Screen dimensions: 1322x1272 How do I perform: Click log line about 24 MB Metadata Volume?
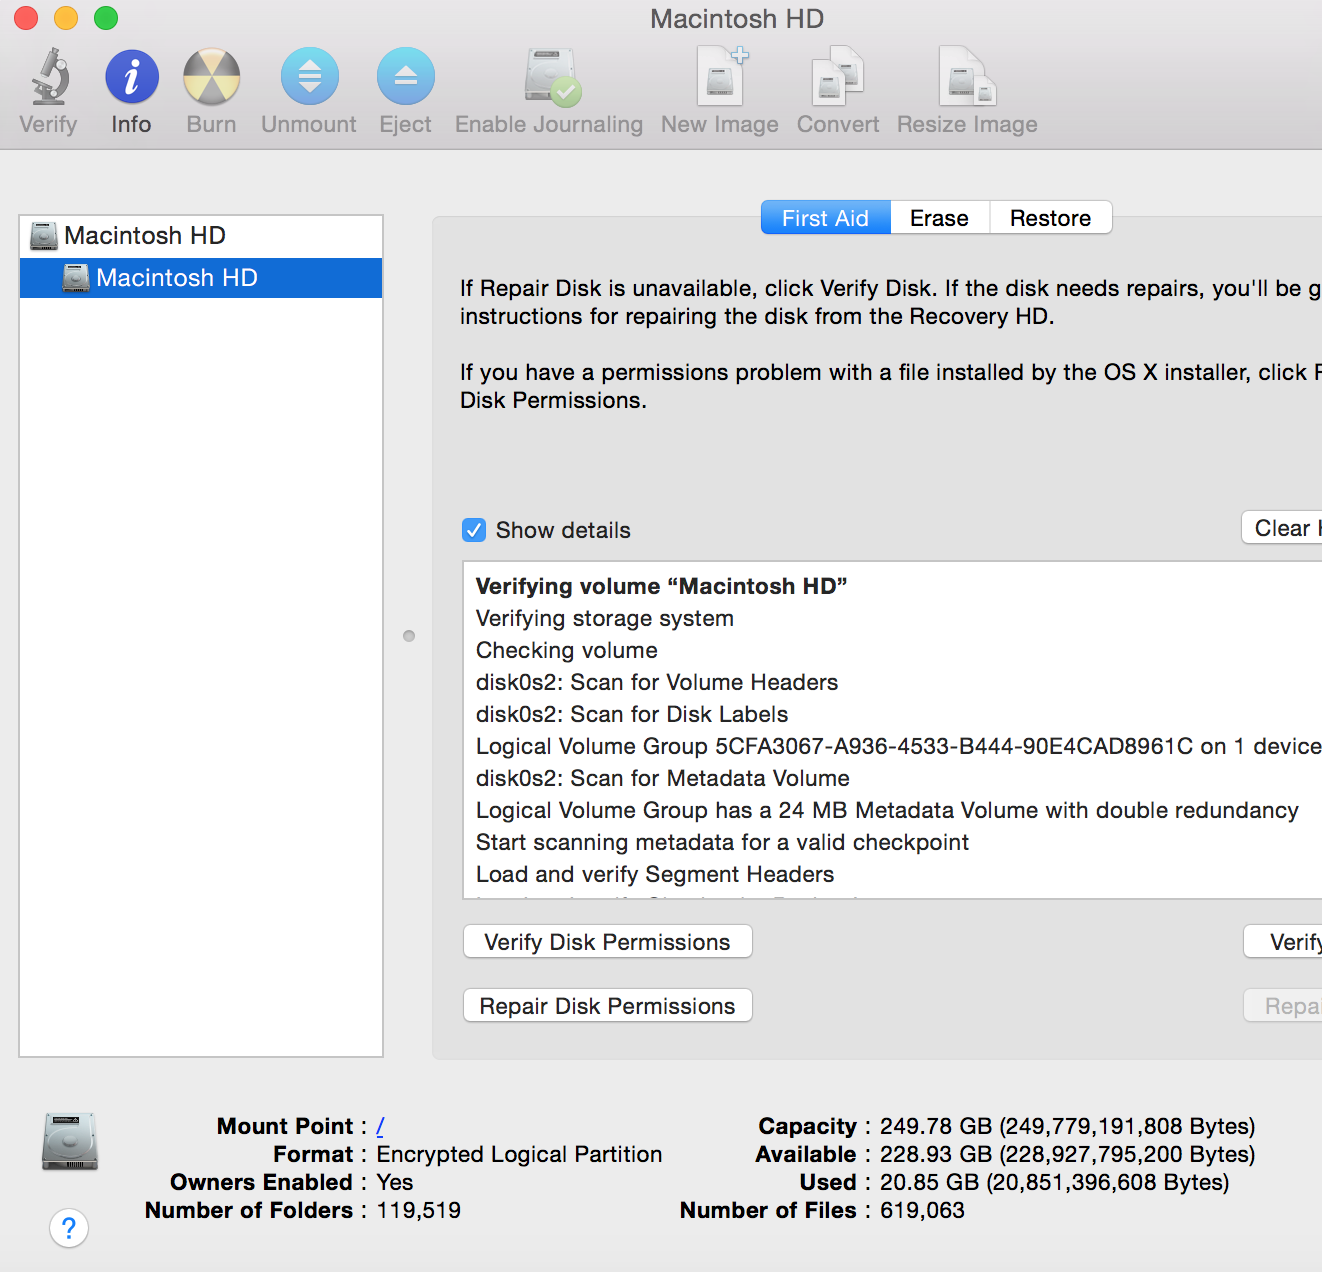(x=887, y=810)
